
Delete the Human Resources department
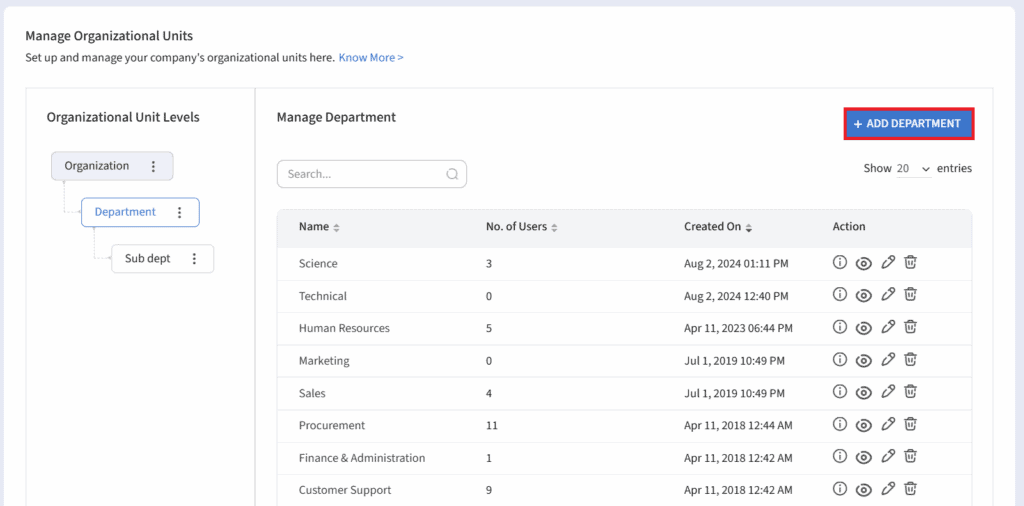point(910,327)
